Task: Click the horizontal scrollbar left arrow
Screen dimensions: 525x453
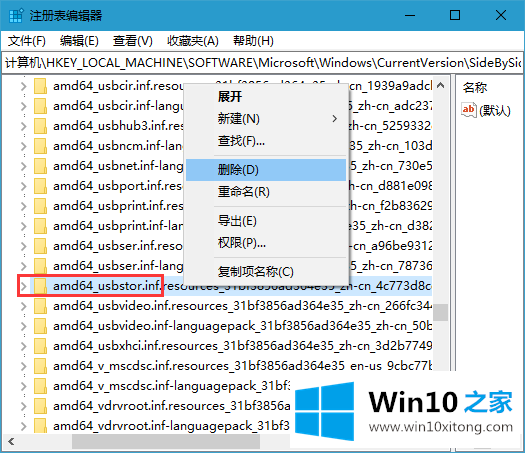Action: coord(11,441)
